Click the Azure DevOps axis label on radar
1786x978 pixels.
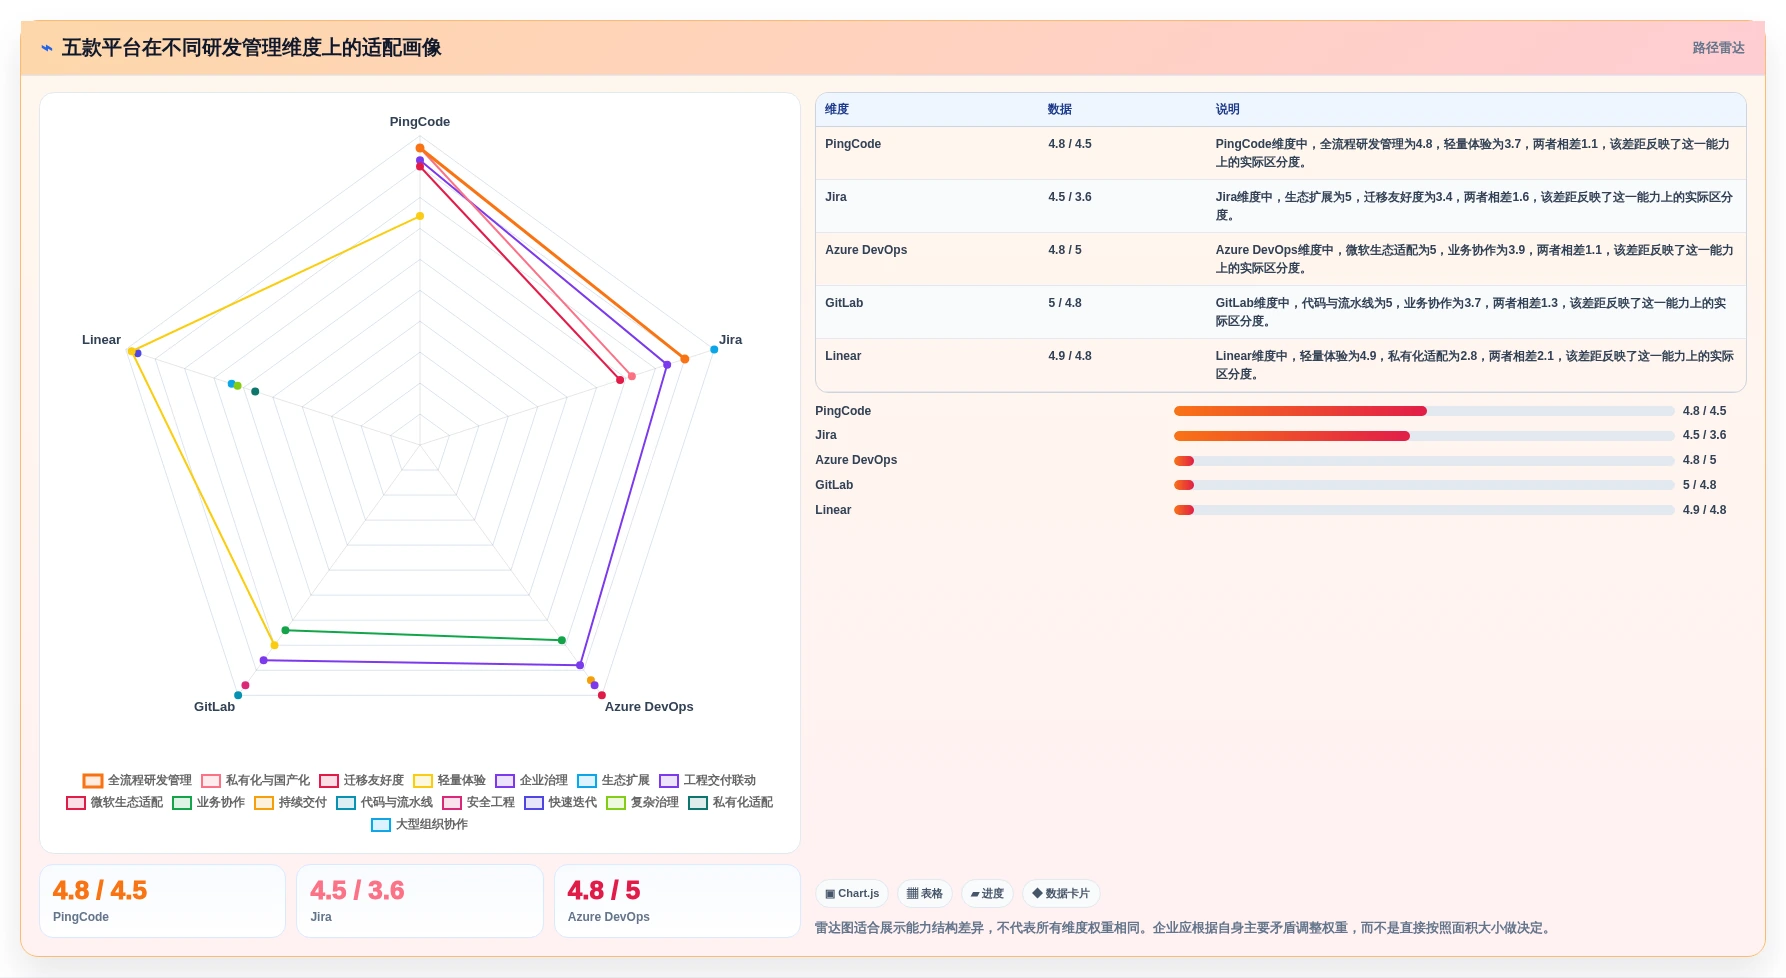click(649, 707)
